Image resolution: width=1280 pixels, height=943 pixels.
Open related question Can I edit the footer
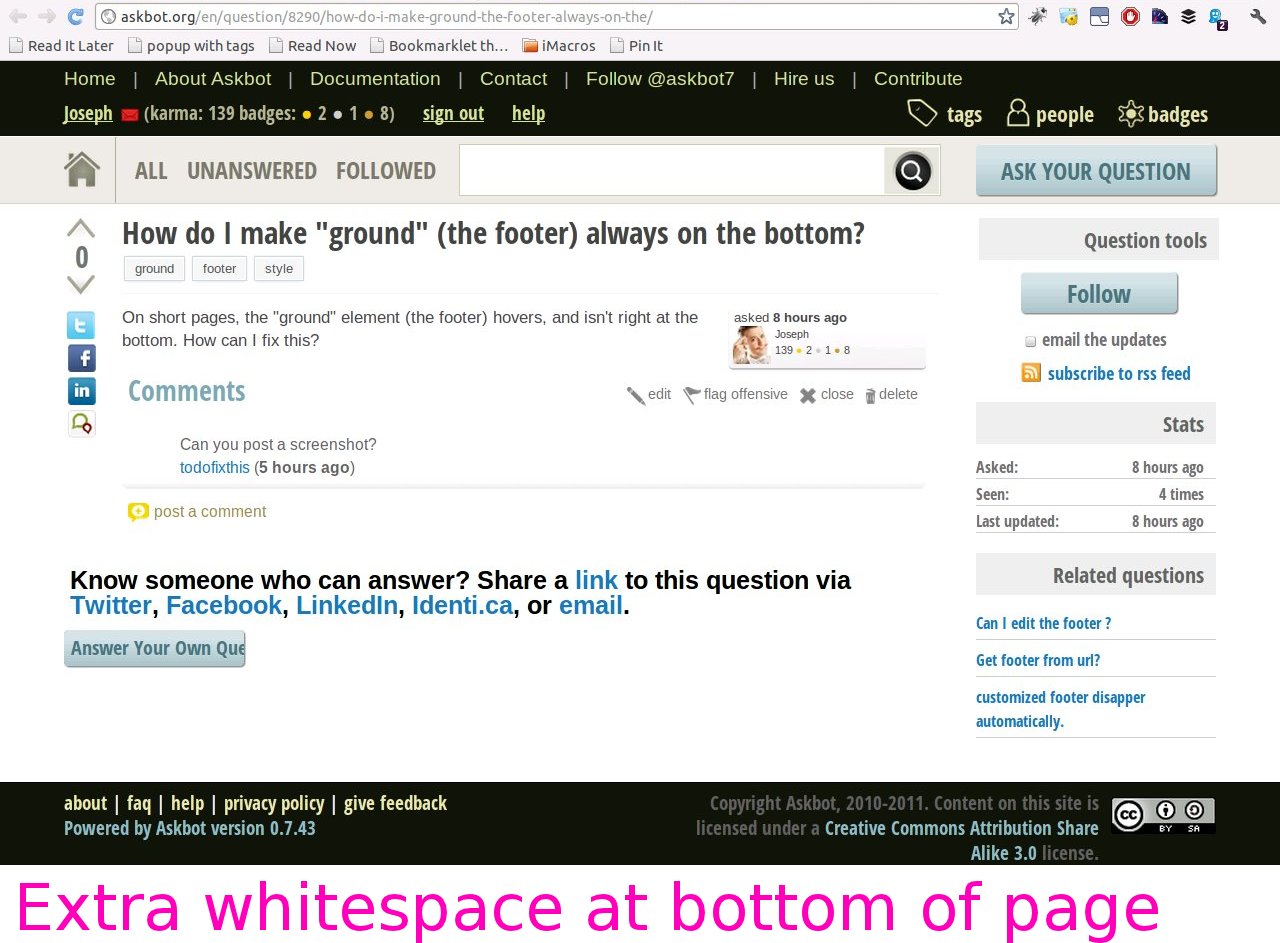[1043, 624]
